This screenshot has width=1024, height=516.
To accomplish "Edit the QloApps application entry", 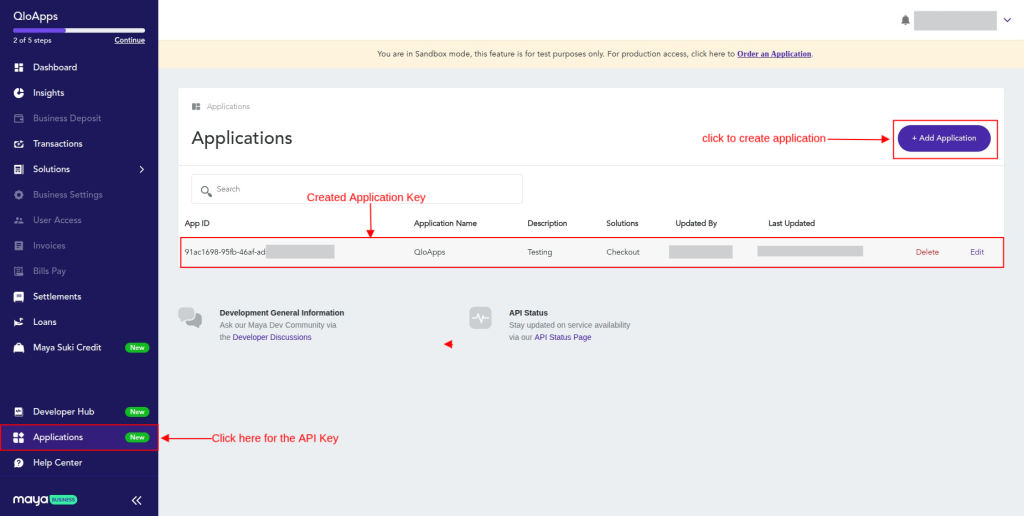I will coord(977,252).
